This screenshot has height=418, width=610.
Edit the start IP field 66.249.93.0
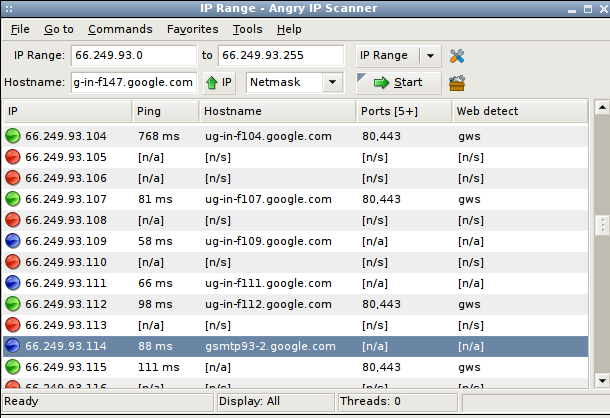[x=134, y=56]
